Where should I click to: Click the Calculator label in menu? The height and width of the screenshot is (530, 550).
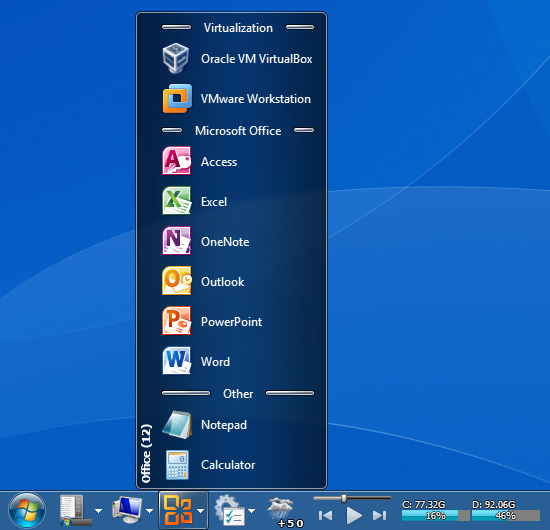[x=228, y=465]
